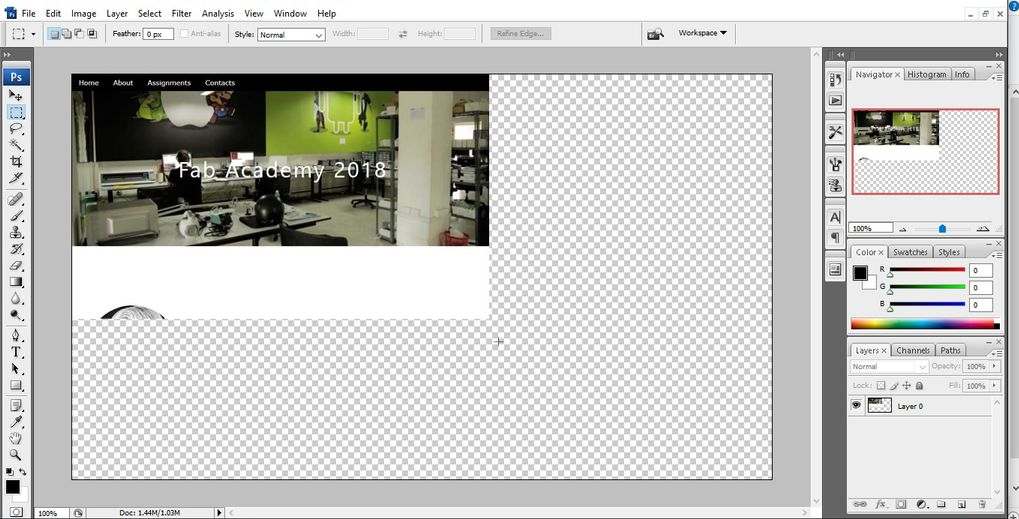Open the Workspace dropdown
1019x519 pixels.
click(x=703, y=33)
